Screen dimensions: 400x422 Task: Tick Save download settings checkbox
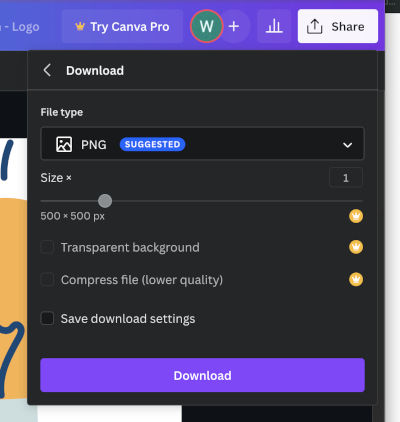tap(47, 318)
